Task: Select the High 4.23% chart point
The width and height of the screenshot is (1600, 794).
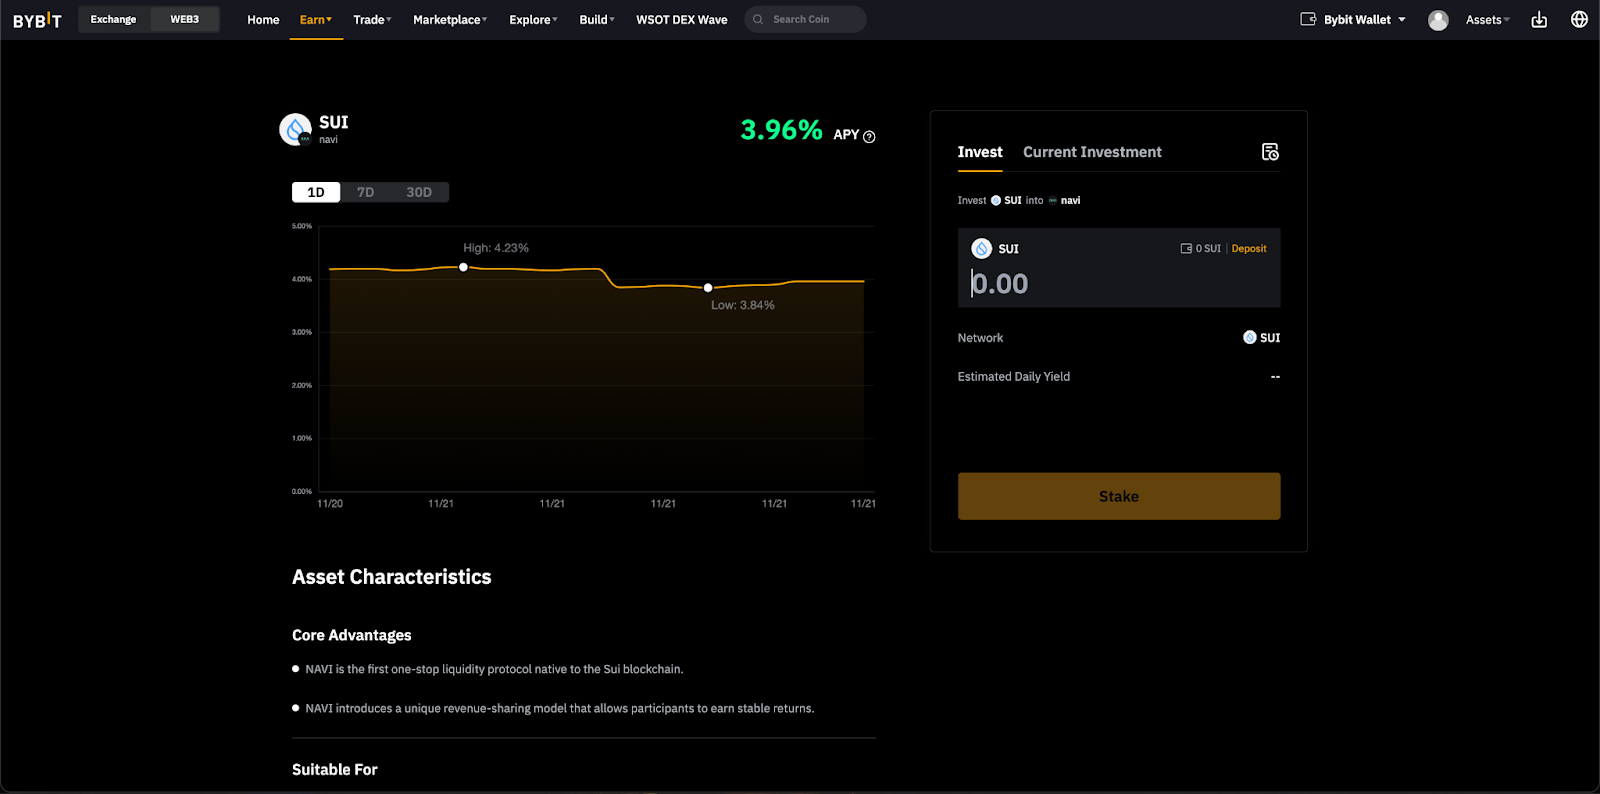Action: 463,267
